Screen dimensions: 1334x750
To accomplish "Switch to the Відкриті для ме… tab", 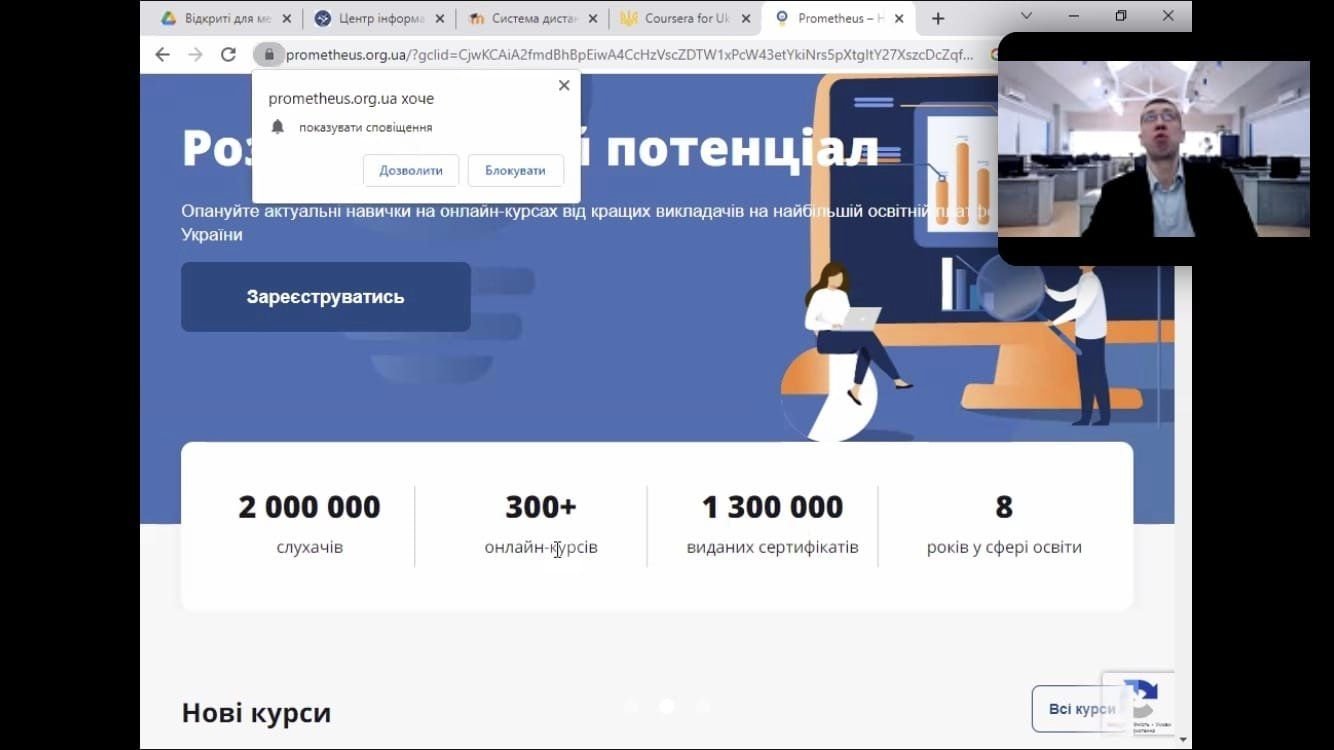I will (227, 18).
